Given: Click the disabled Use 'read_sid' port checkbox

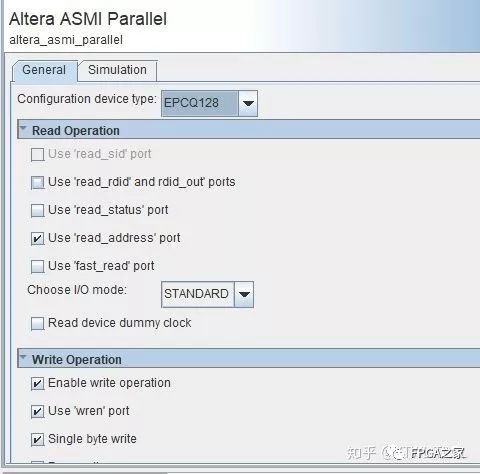Looking at the screenshot, I should [37, 155].
